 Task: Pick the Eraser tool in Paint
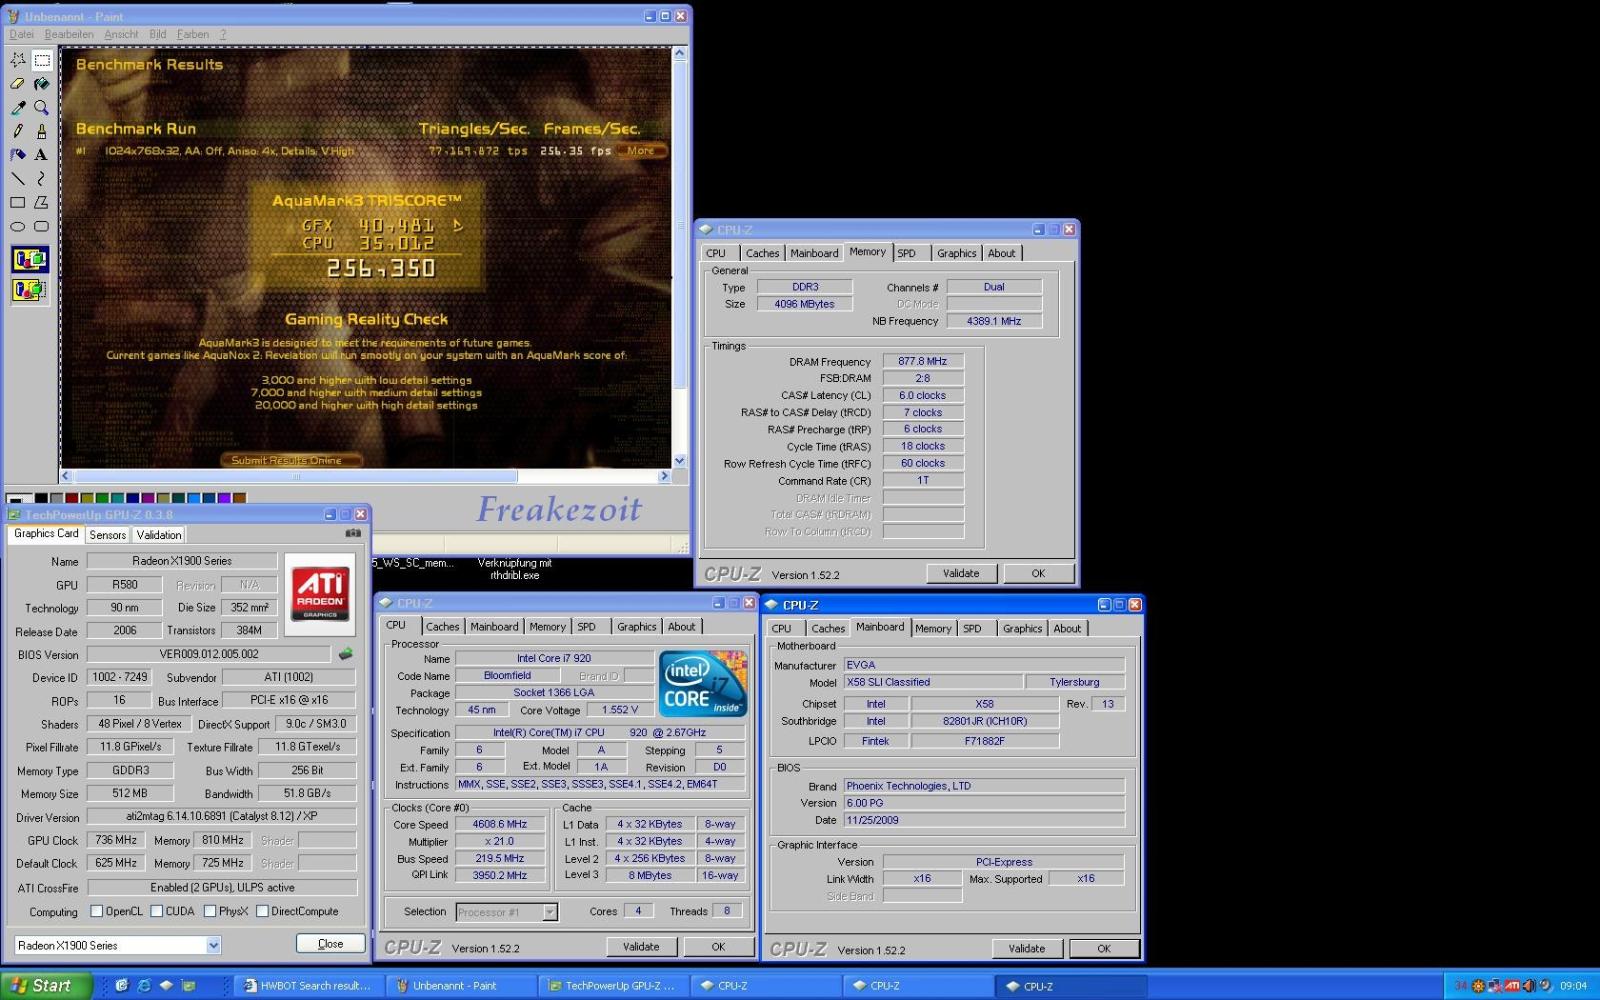(18, 84)
